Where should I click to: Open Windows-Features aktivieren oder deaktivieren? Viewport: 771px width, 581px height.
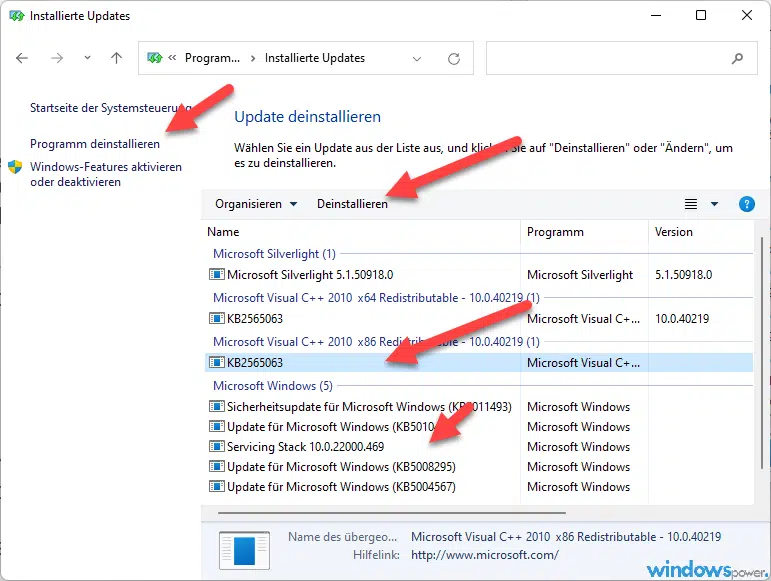click(x=105, y=174)
